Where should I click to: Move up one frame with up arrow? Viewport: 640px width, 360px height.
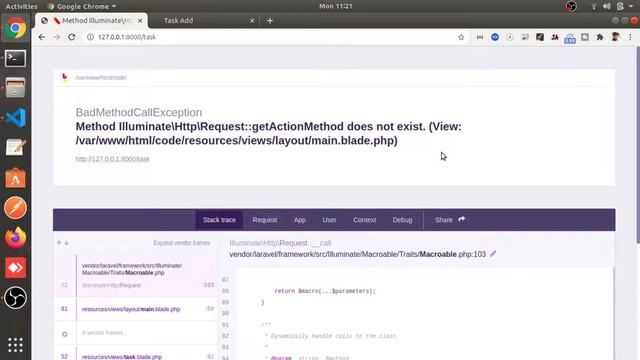click(59, 243)
